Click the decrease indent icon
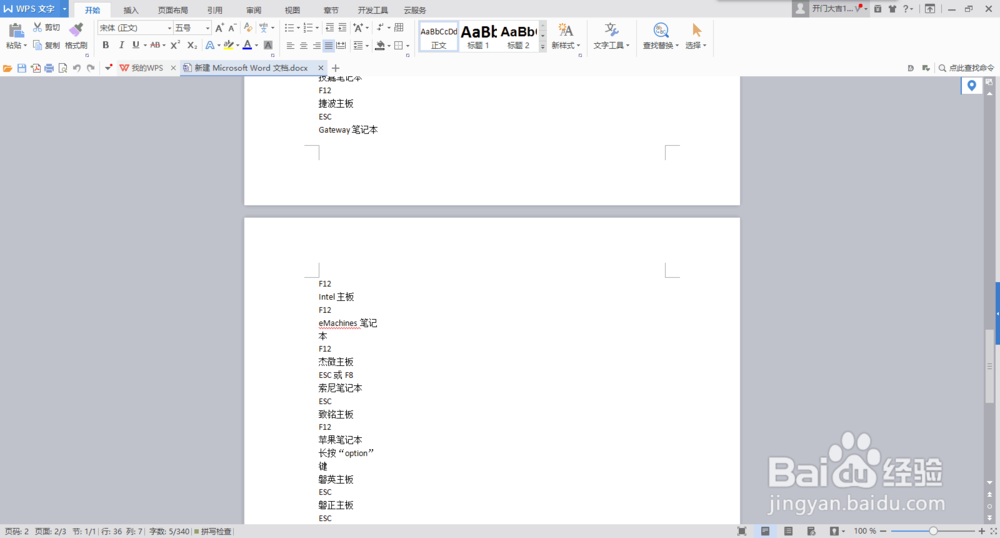Viewport: 1000px width, 538px height. click(329, 27)
